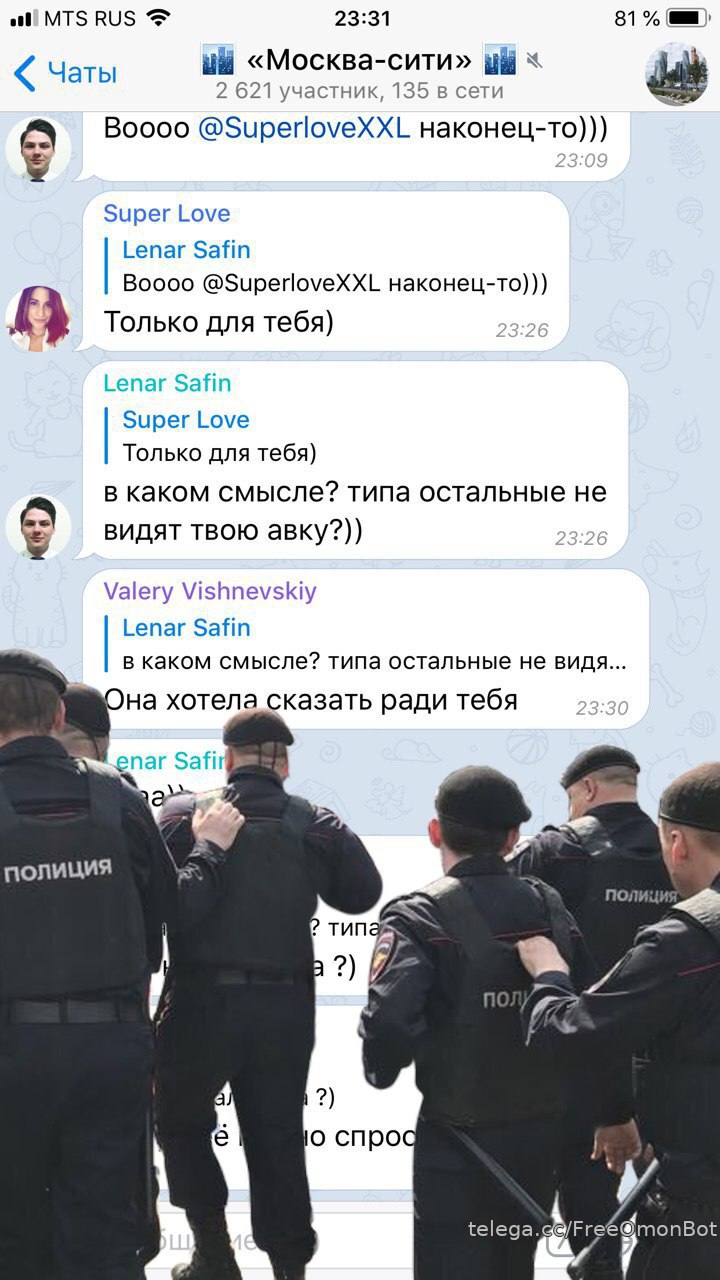
Task: Tap the left building emoji in title
Action: (218, 61)
